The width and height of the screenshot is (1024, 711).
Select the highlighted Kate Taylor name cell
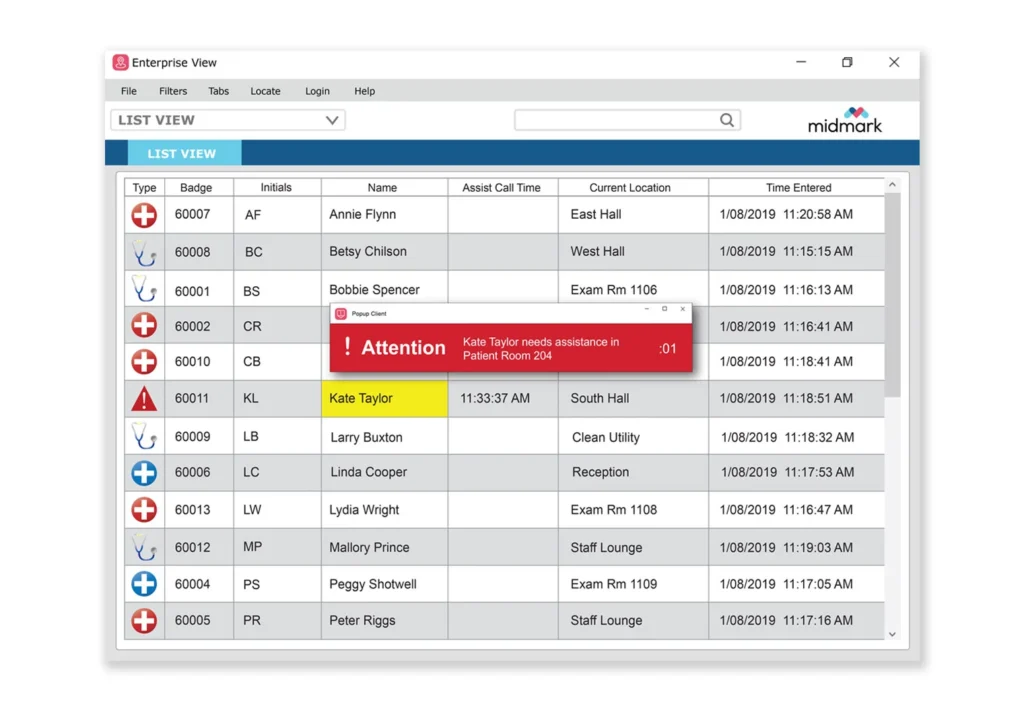click(384, 399)
